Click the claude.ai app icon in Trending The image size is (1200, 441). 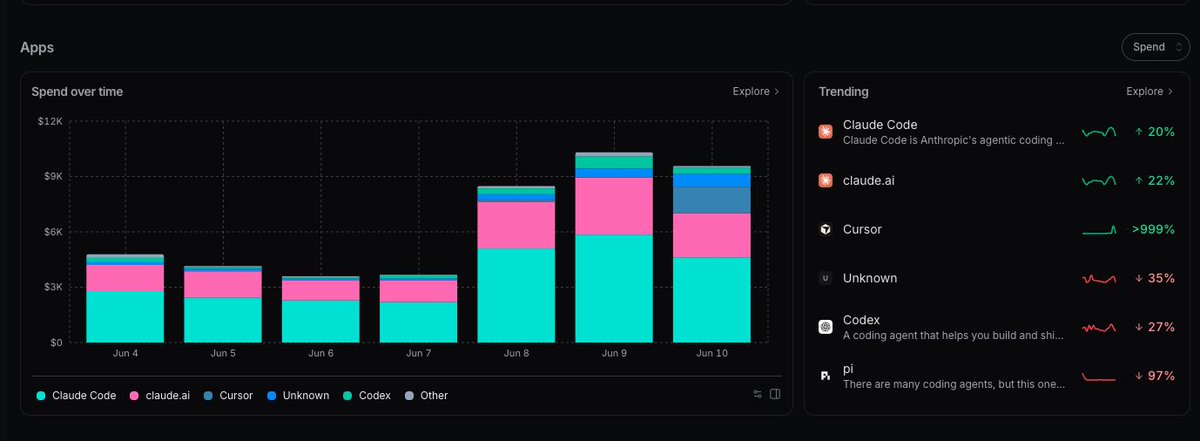825,180
